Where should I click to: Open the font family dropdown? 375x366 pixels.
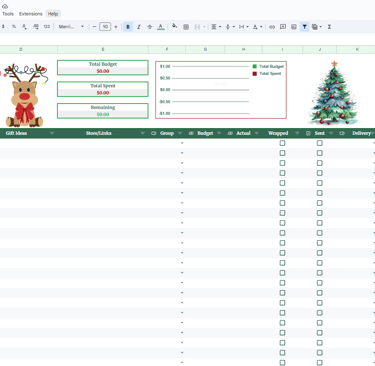pos(71,27)
